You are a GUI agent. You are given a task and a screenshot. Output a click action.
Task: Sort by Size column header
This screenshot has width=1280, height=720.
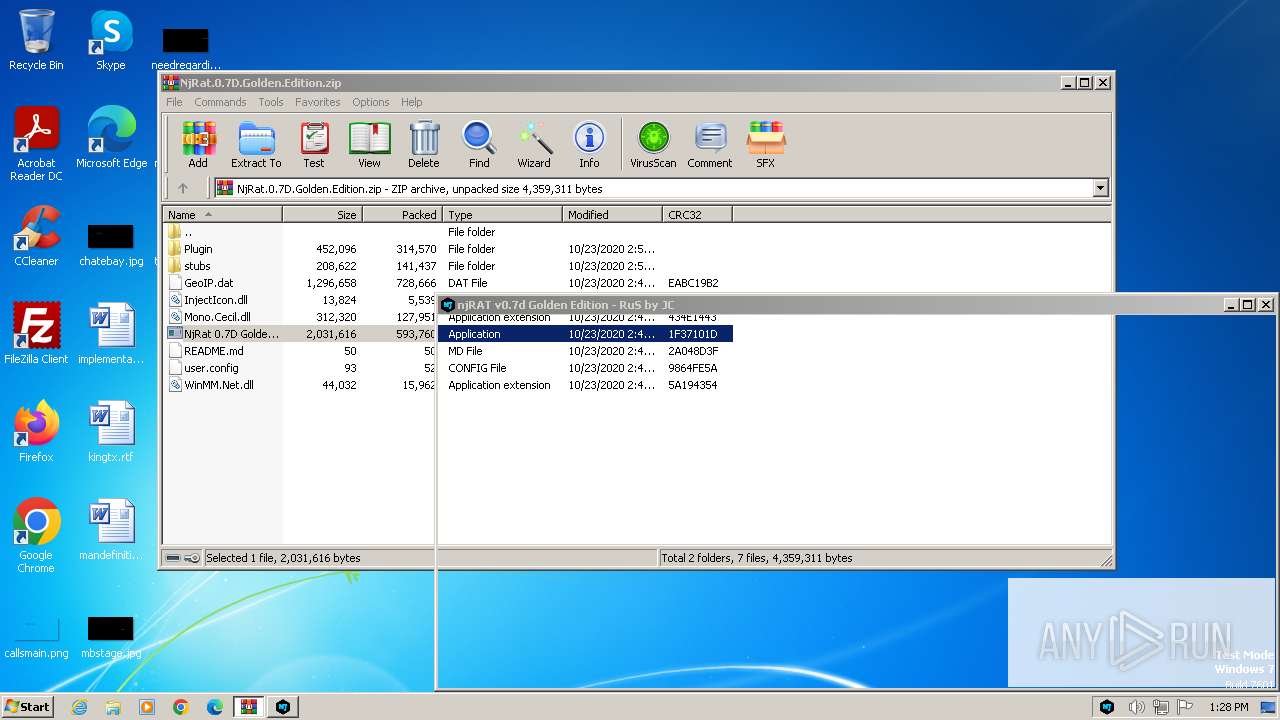point(322,215)
